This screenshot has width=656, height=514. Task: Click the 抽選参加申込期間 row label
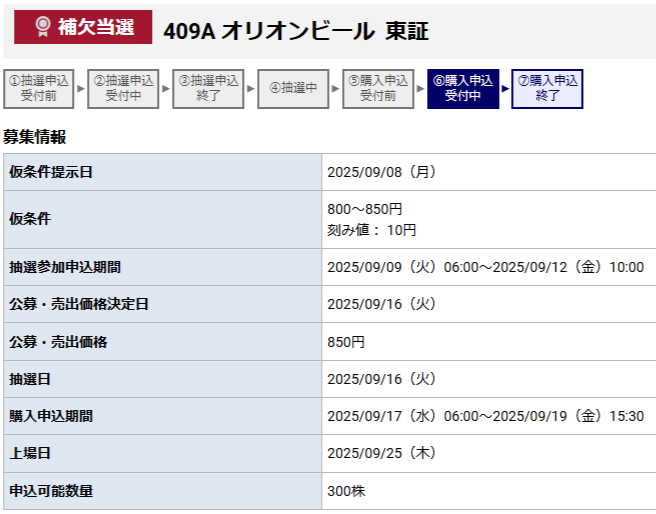(65, 267)
